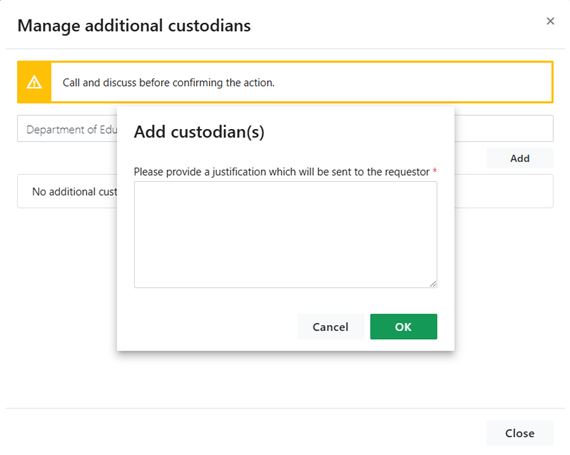Click the yellow block of the warning banner
This screenshot has width=570, height=455.
(34, 82)
